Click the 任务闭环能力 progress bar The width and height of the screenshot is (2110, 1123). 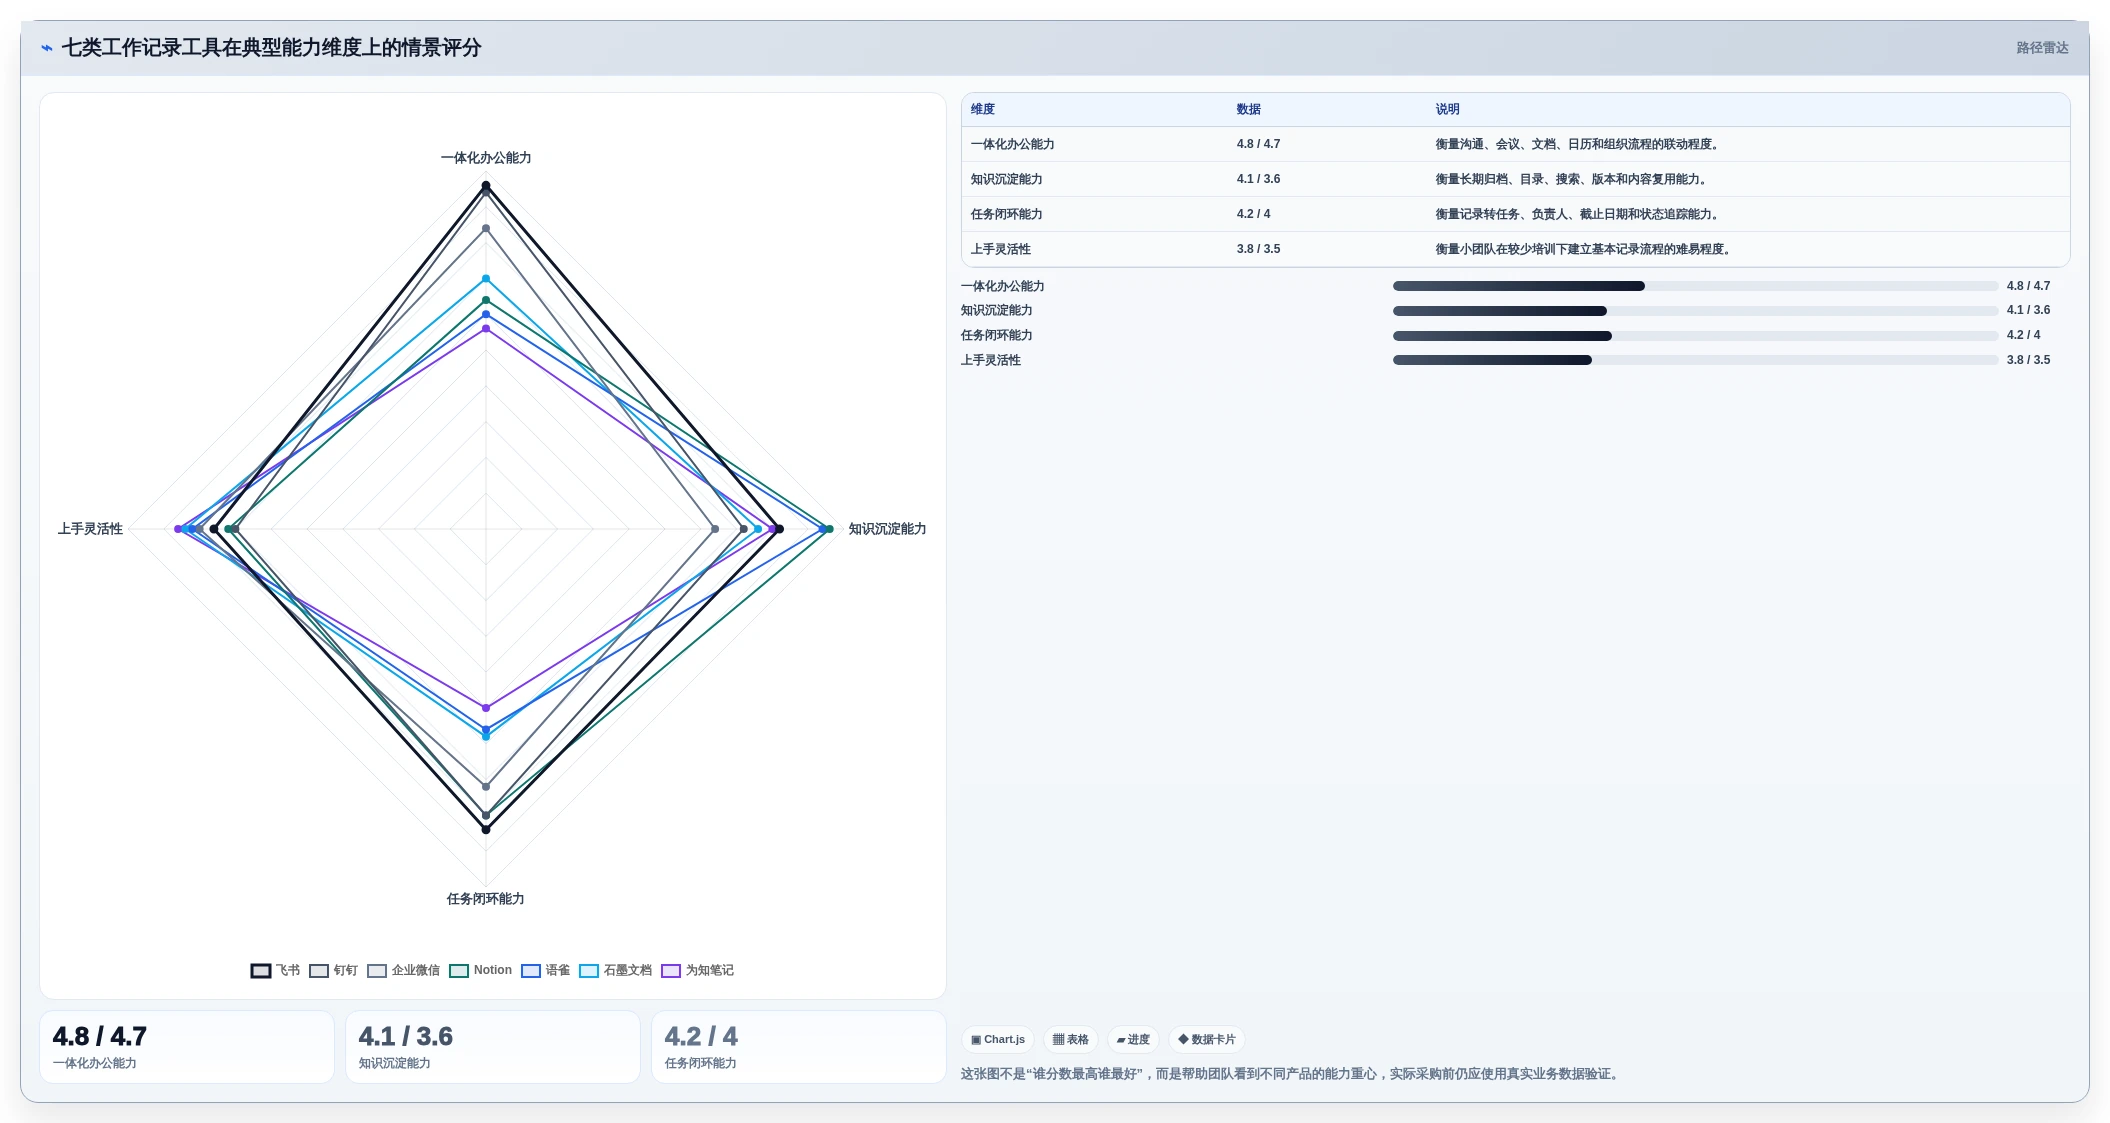point(1695,336)
